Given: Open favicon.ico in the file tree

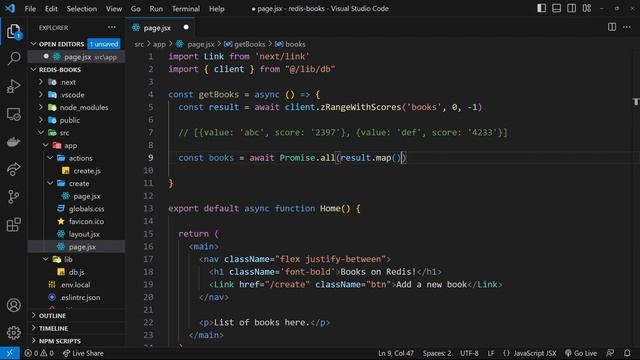Looking at the screenshot, I should [76, 221].
